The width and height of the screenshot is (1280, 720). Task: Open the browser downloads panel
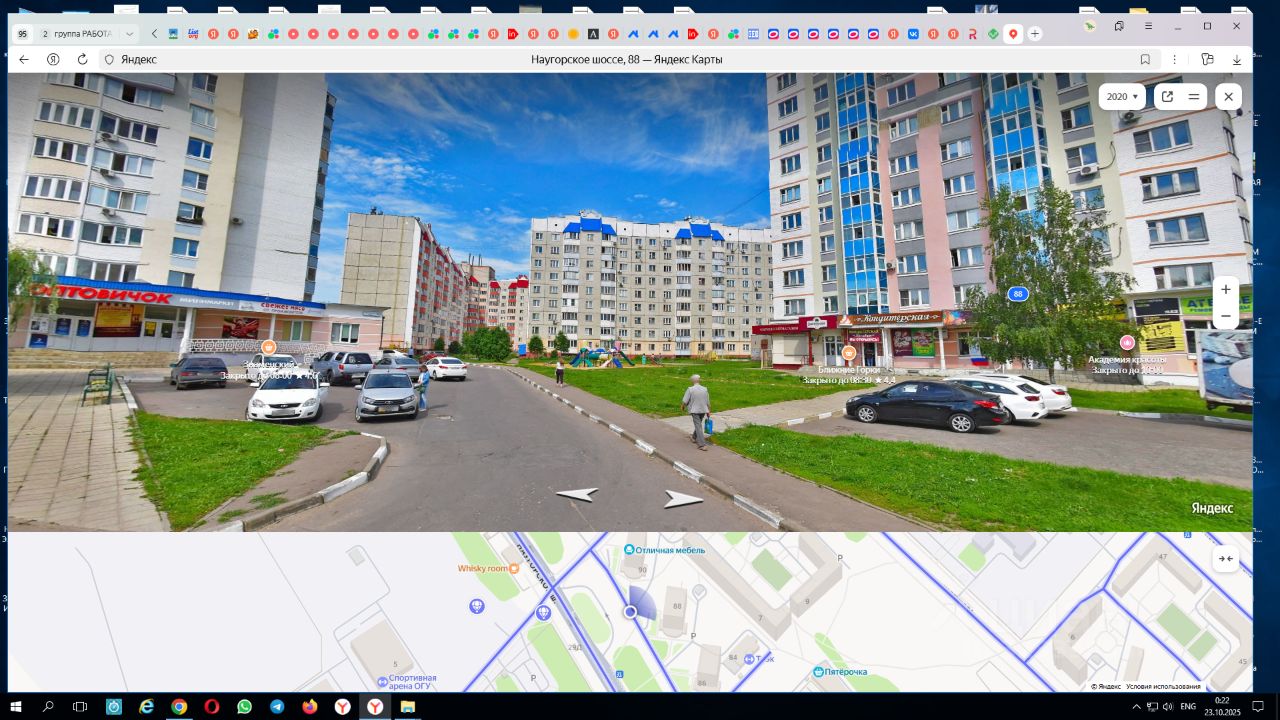pos(1237,60)
